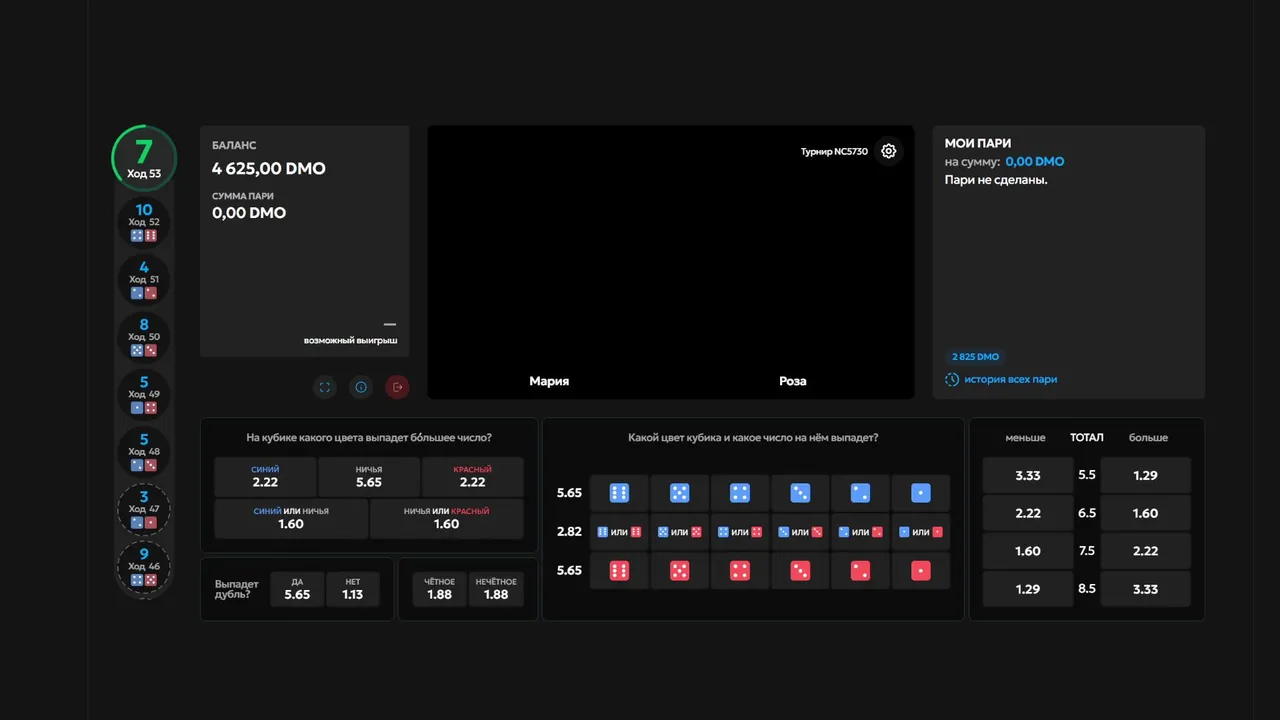The height and width of the screenshot is (720, 1280).
Task: Bet ДА on double at 5.65
Action: click(x=297, y=589)
